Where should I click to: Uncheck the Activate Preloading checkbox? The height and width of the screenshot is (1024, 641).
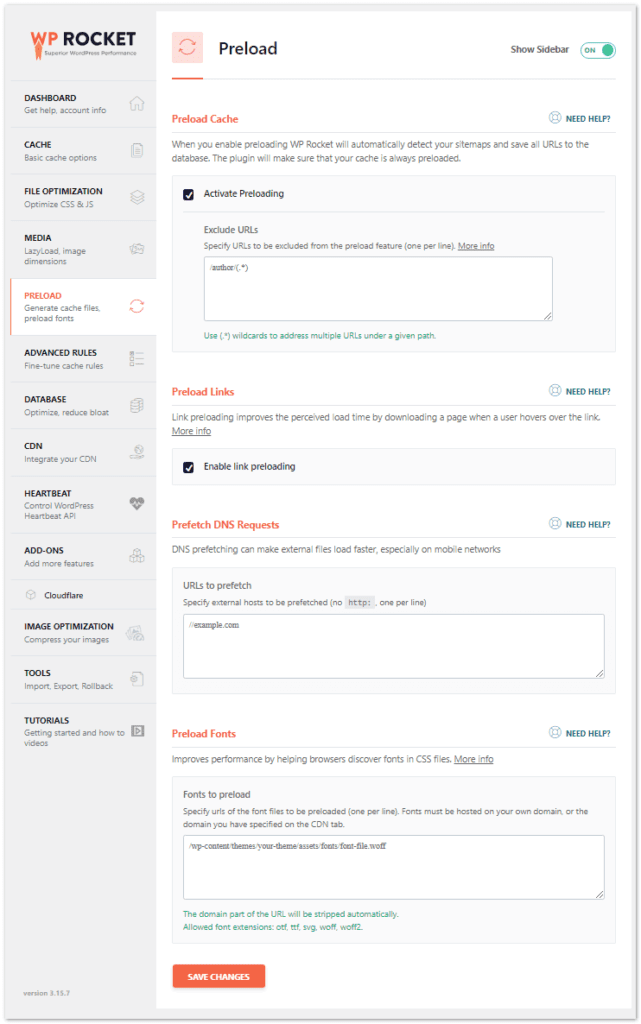click(x=189, y=195)
